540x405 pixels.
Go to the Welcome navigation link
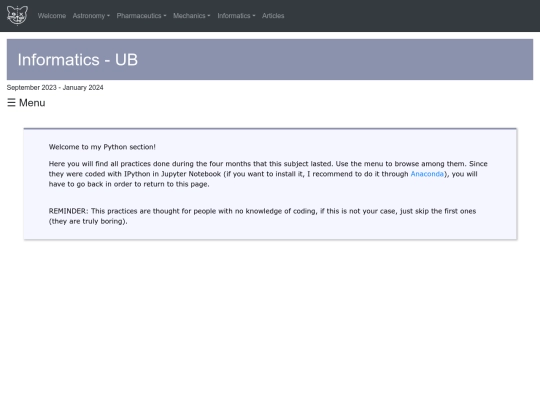(x=52, y=16)
